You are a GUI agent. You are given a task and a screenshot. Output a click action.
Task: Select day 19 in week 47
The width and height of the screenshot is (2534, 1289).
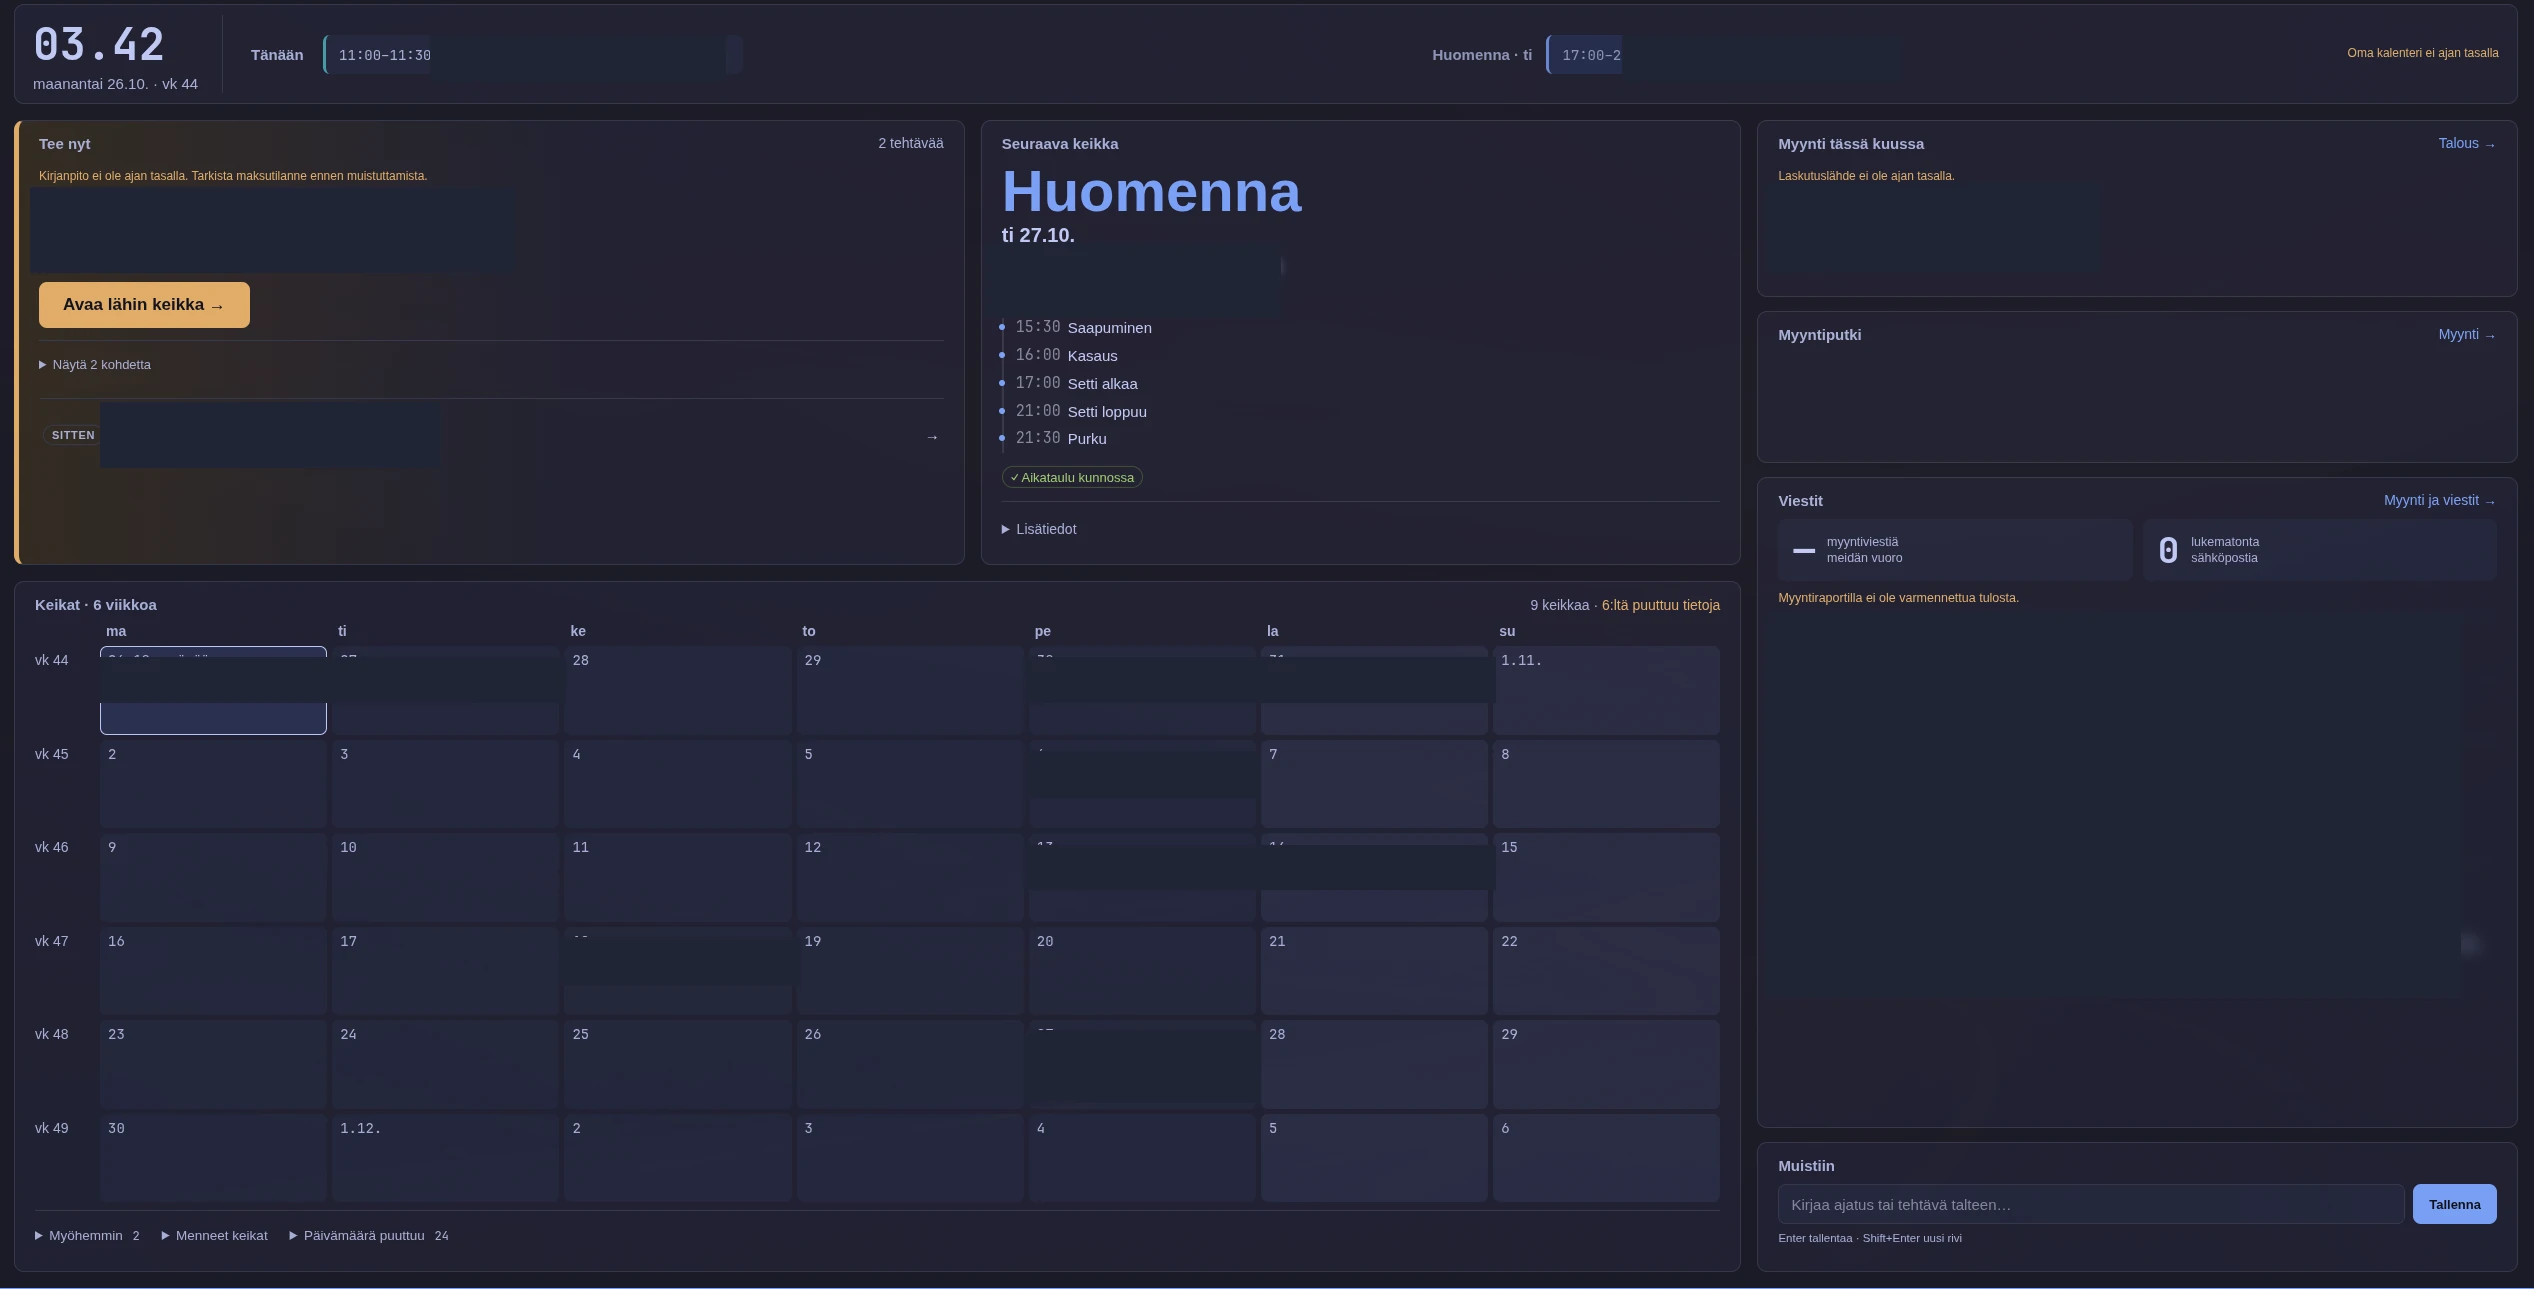pos(910,971)
